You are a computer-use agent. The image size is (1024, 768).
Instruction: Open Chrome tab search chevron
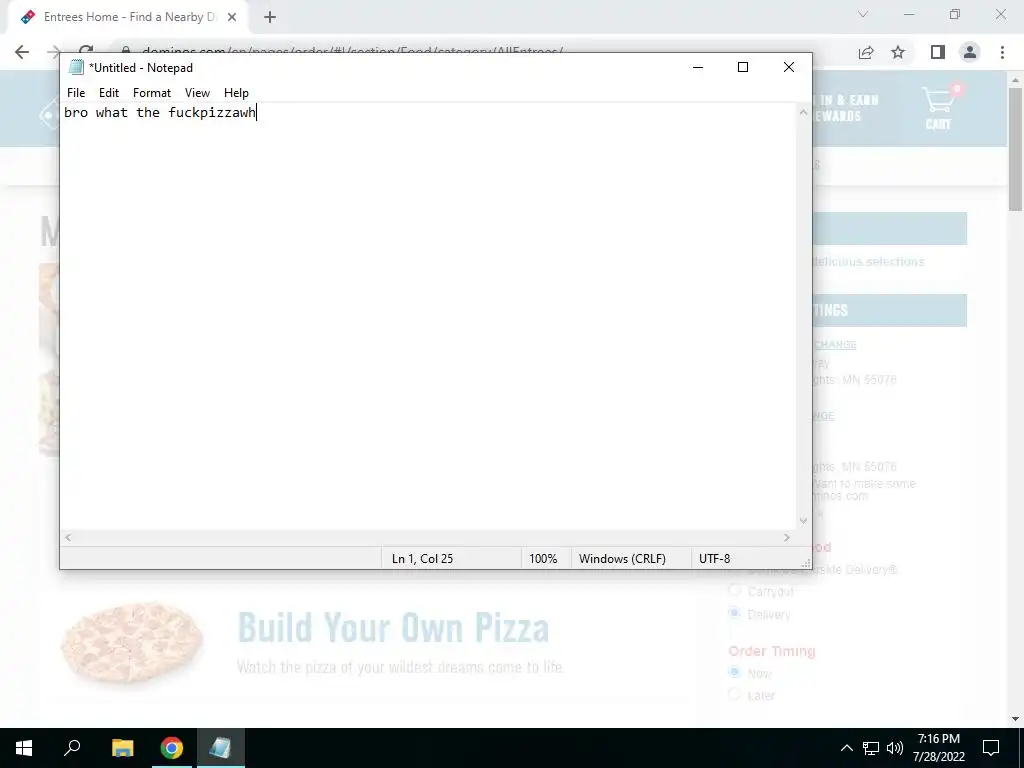tap(863, 14)
